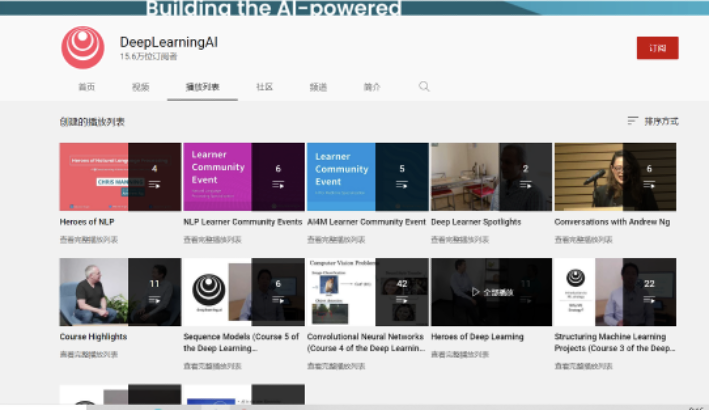This screenshot has width=710, height=410.
Task: View full playlist under AI4M Learner Community Event
Action: click(x=336, y=239)
